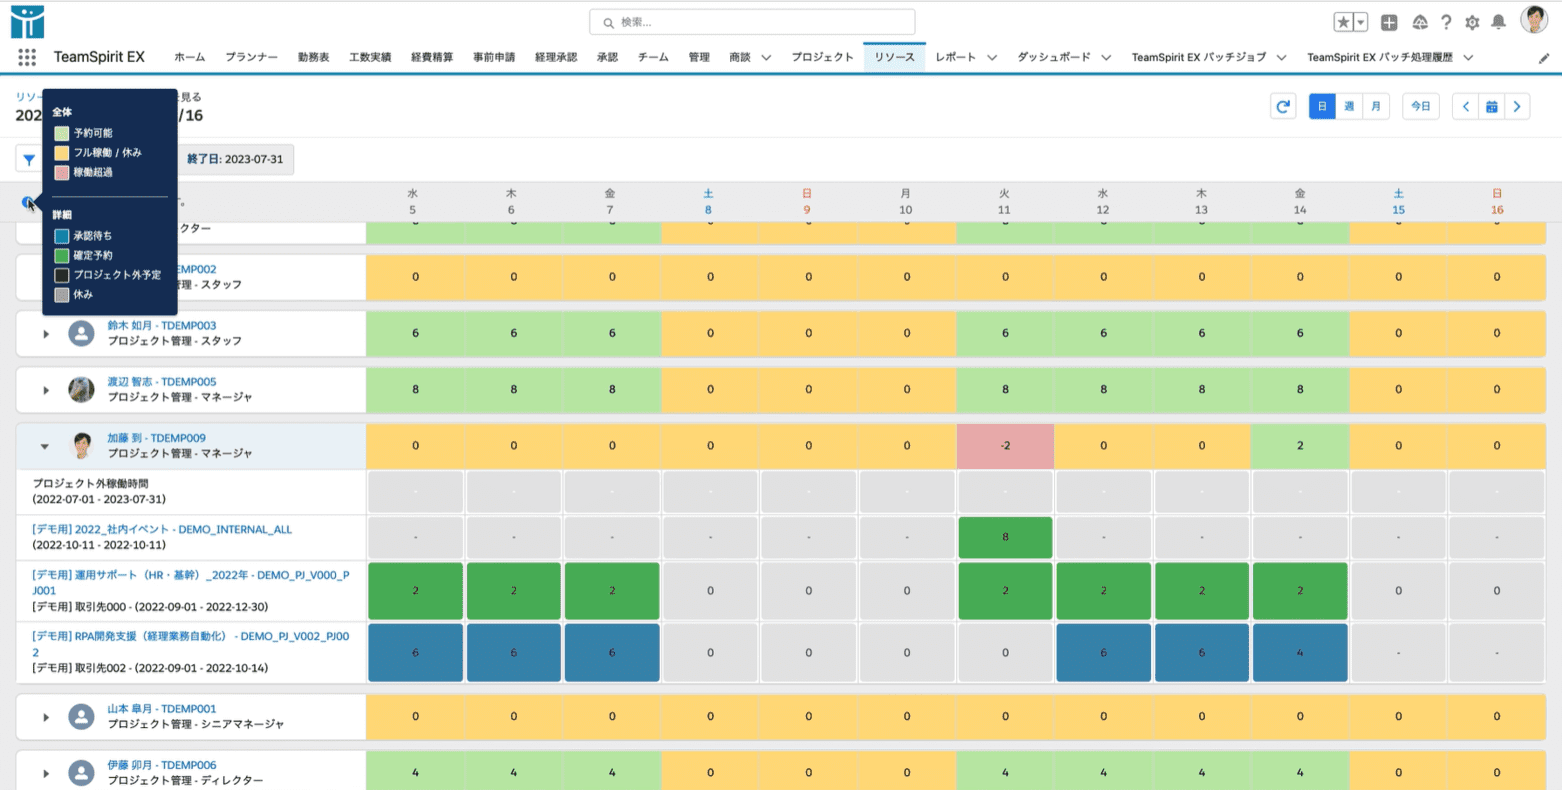Screen dimensions: 1562x790
Task: Open the 鈴木 如月 - TDEMP003 link
Action: click(x=161, y=326)
